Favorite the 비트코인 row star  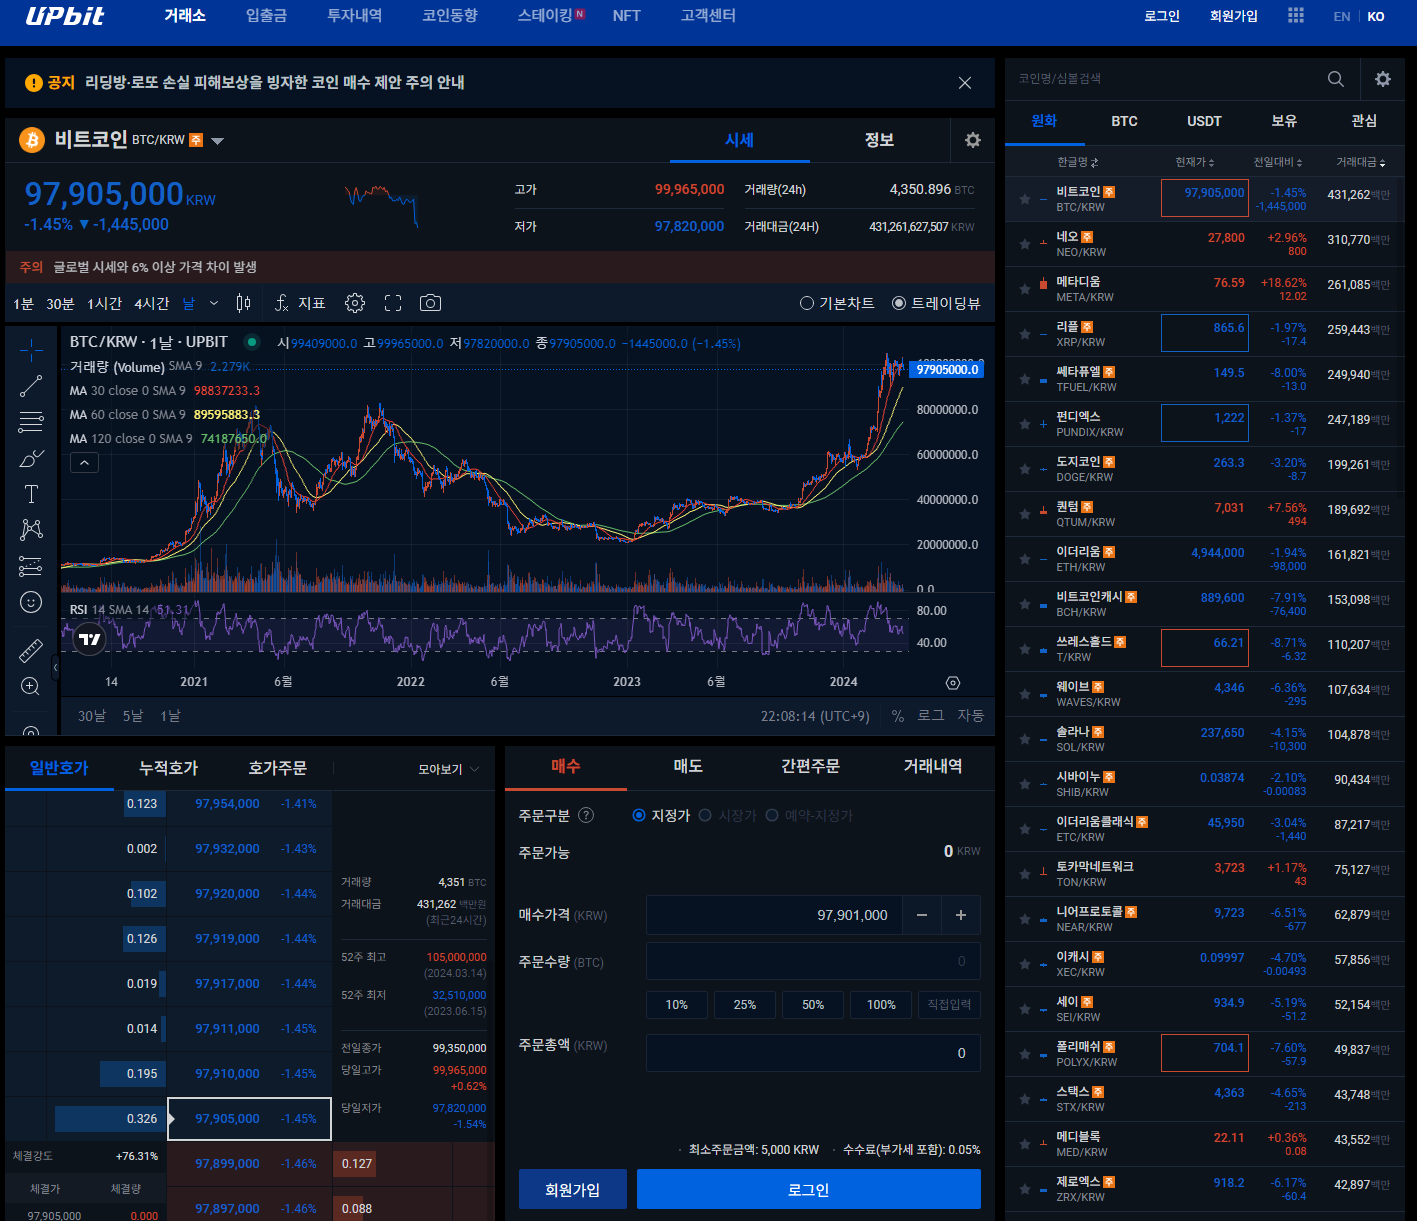tap(1025, 199)
